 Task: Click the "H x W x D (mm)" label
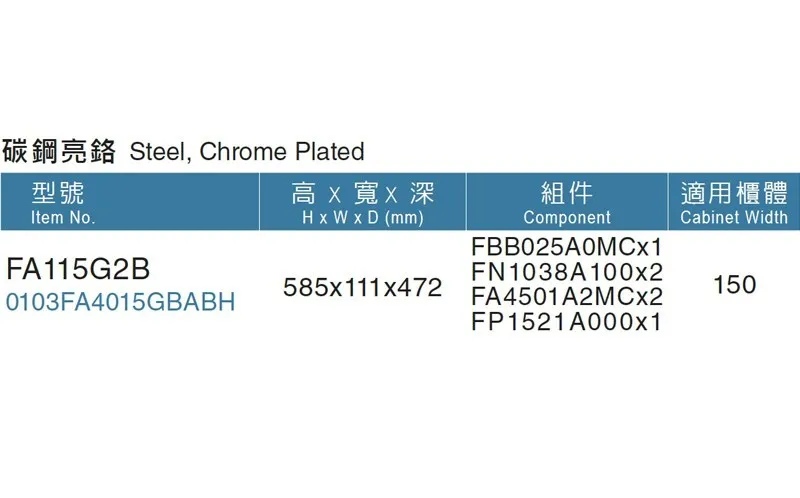pos(364,217)
